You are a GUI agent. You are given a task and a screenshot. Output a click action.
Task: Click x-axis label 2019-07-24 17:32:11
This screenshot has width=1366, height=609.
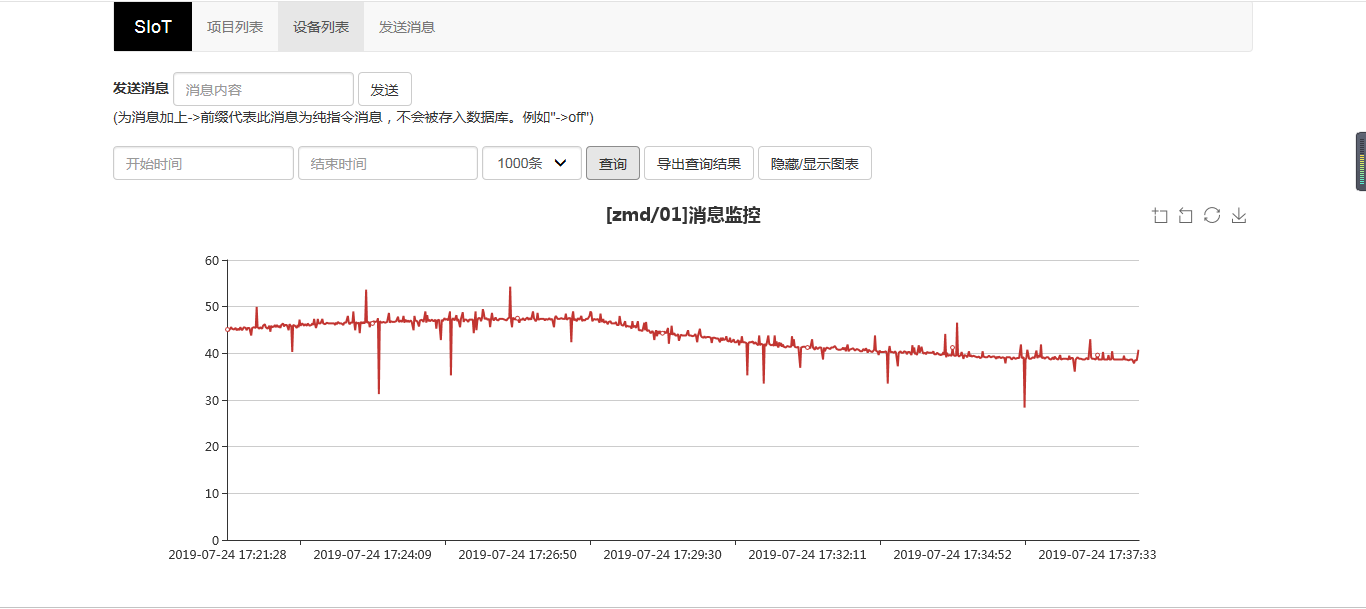807,554
